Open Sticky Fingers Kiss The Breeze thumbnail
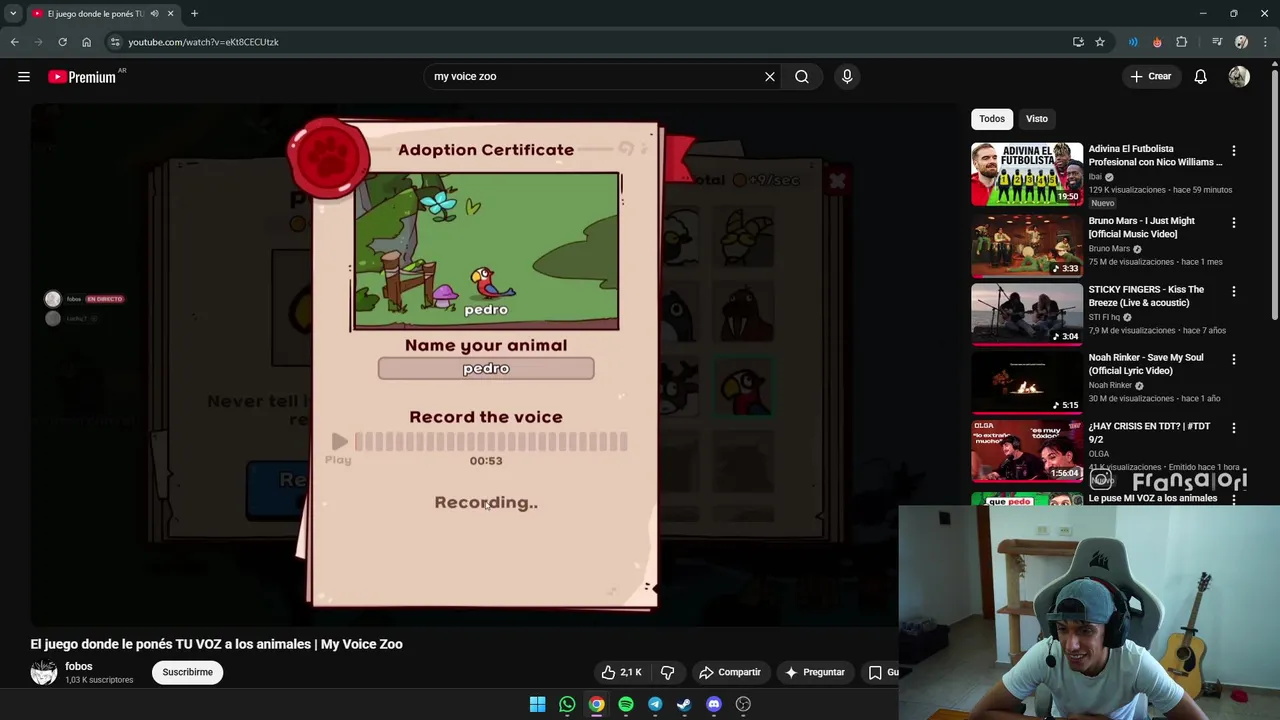Image resolution: width=1280 pixels, height=720 pixels. pos(1027,313)
